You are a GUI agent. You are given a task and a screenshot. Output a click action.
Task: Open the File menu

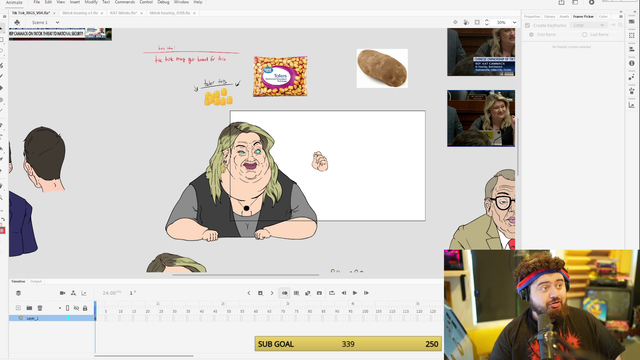36,2
